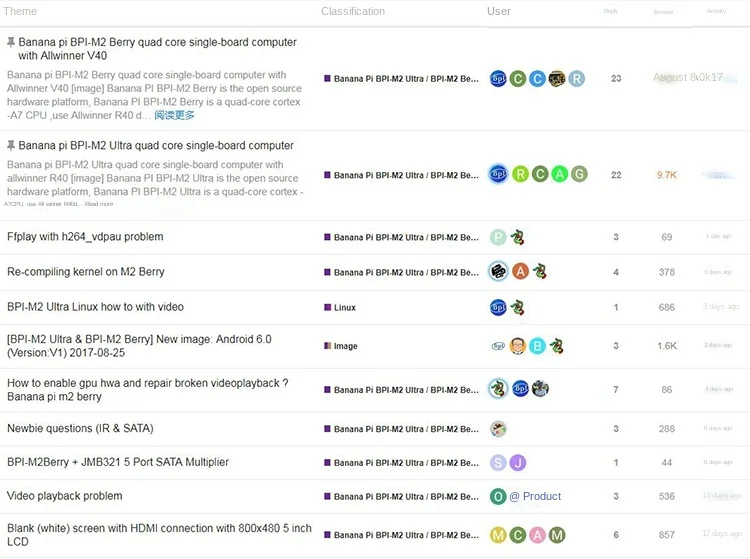Click the photo avatar on the M2 Berry pinned row
Viewport: 750px width, 559px height.
point(557,78)
